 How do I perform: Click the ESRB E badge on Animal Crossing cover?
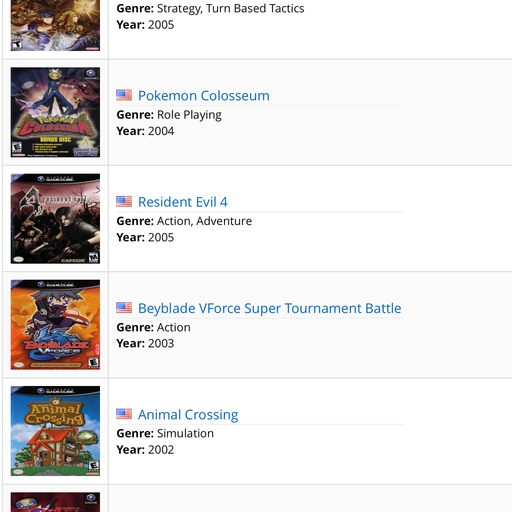click(94, 467)
